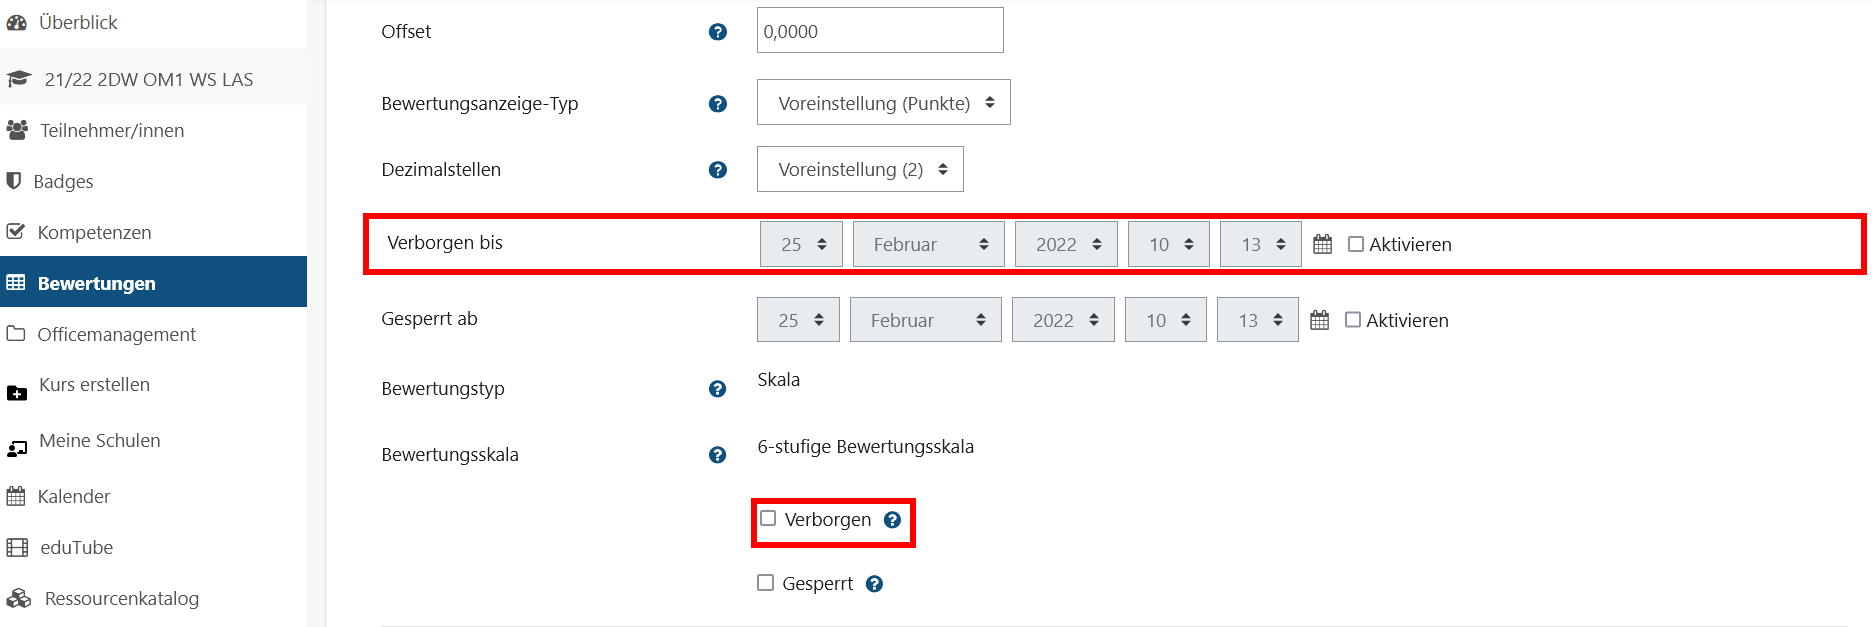Enable the Verborgen bis Aktivieren checkbox
1872x627 pixels.
point(1356,244)
